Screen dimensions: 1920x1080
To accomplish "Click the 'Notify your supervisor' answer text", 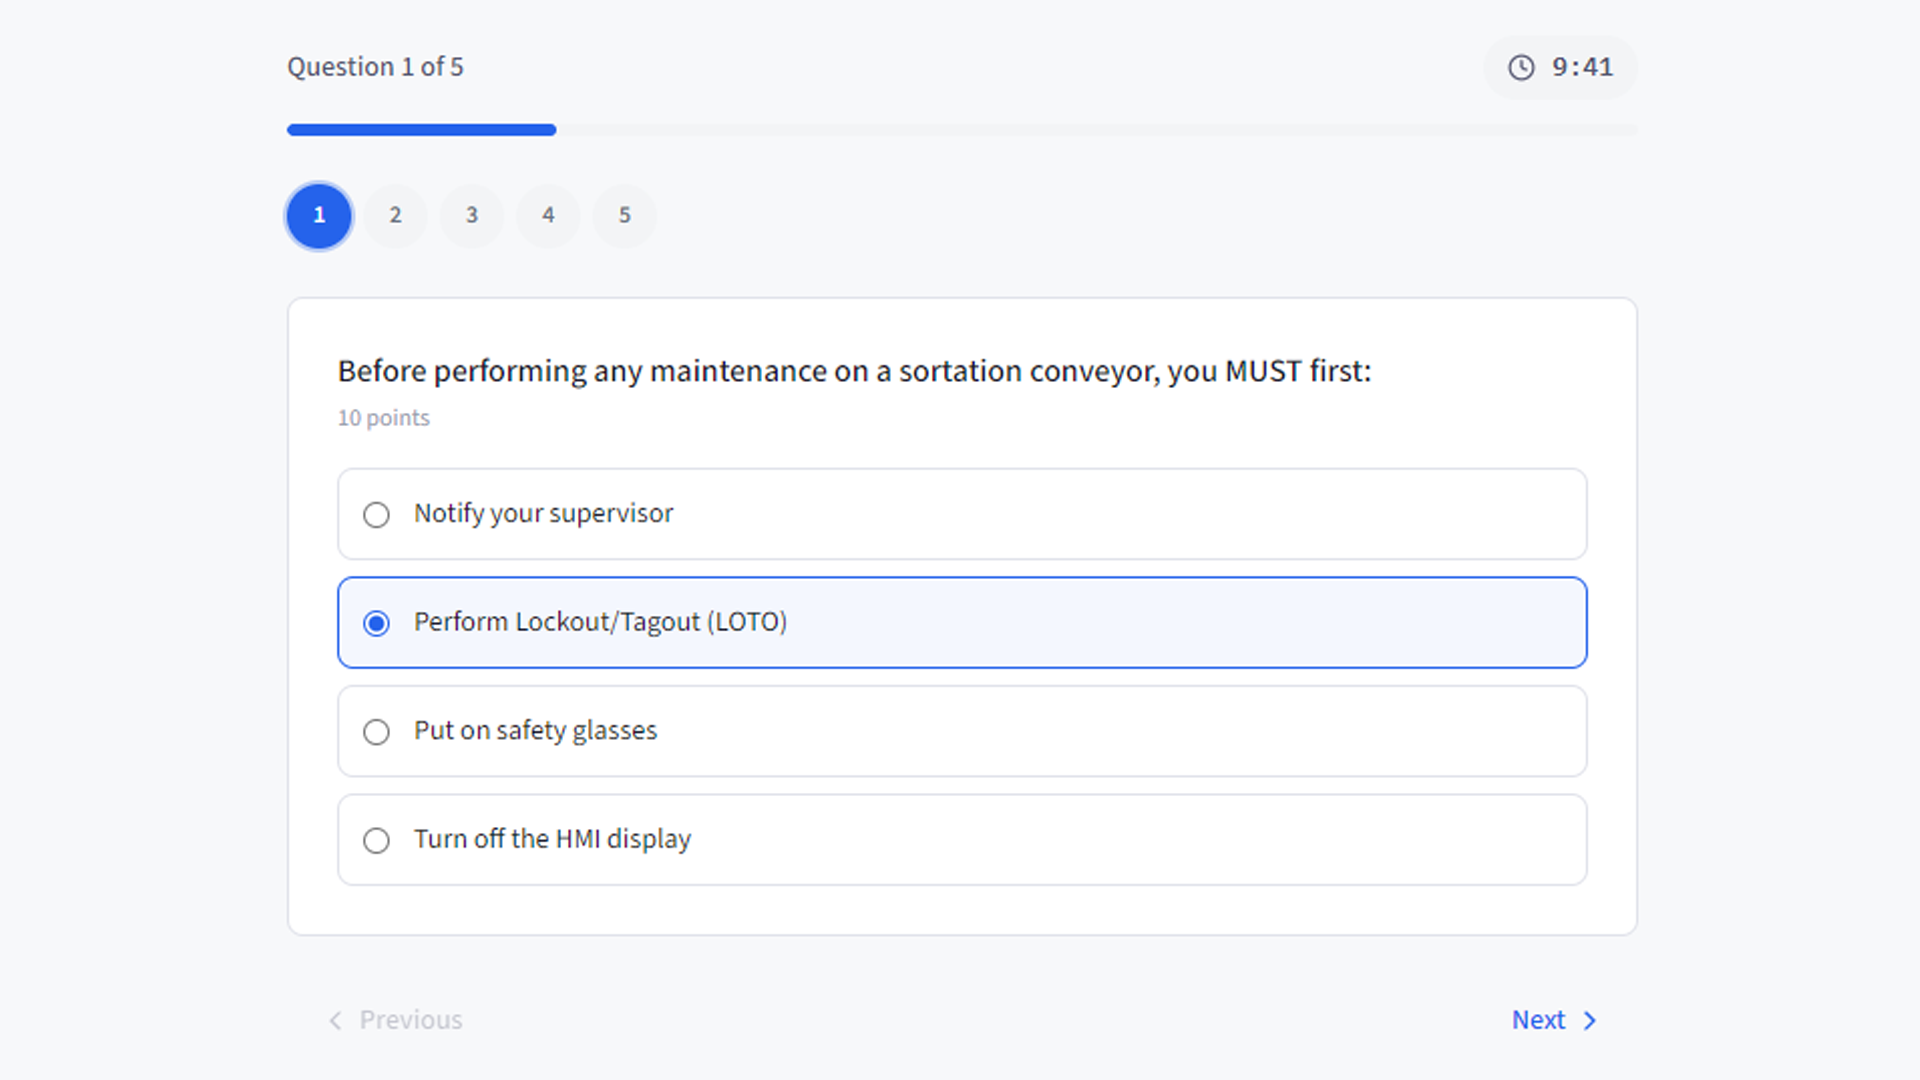I will coord(543,513).
